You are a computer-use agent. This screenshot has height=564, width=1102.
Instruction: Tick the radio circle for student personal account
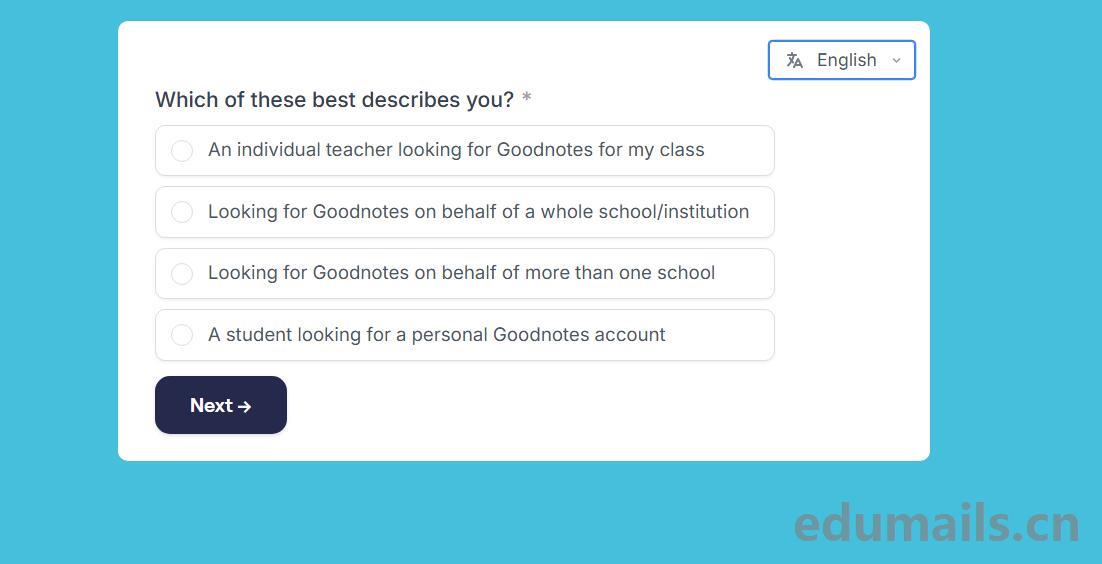182,335
